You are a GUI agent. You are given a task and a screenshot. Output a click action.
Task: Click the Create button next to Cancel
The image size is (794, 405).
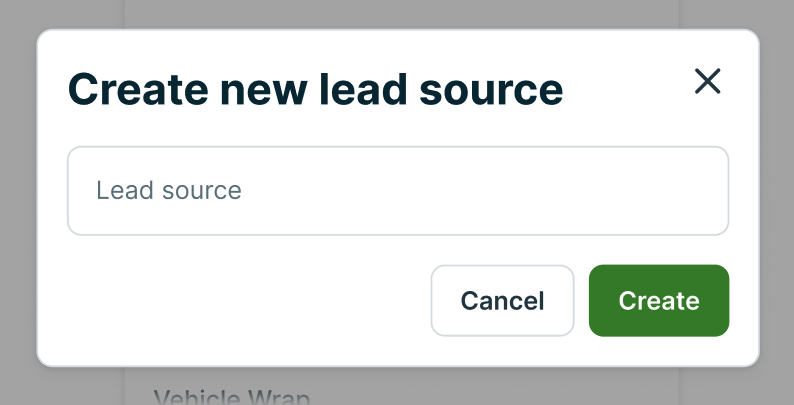tap(658, 301)
